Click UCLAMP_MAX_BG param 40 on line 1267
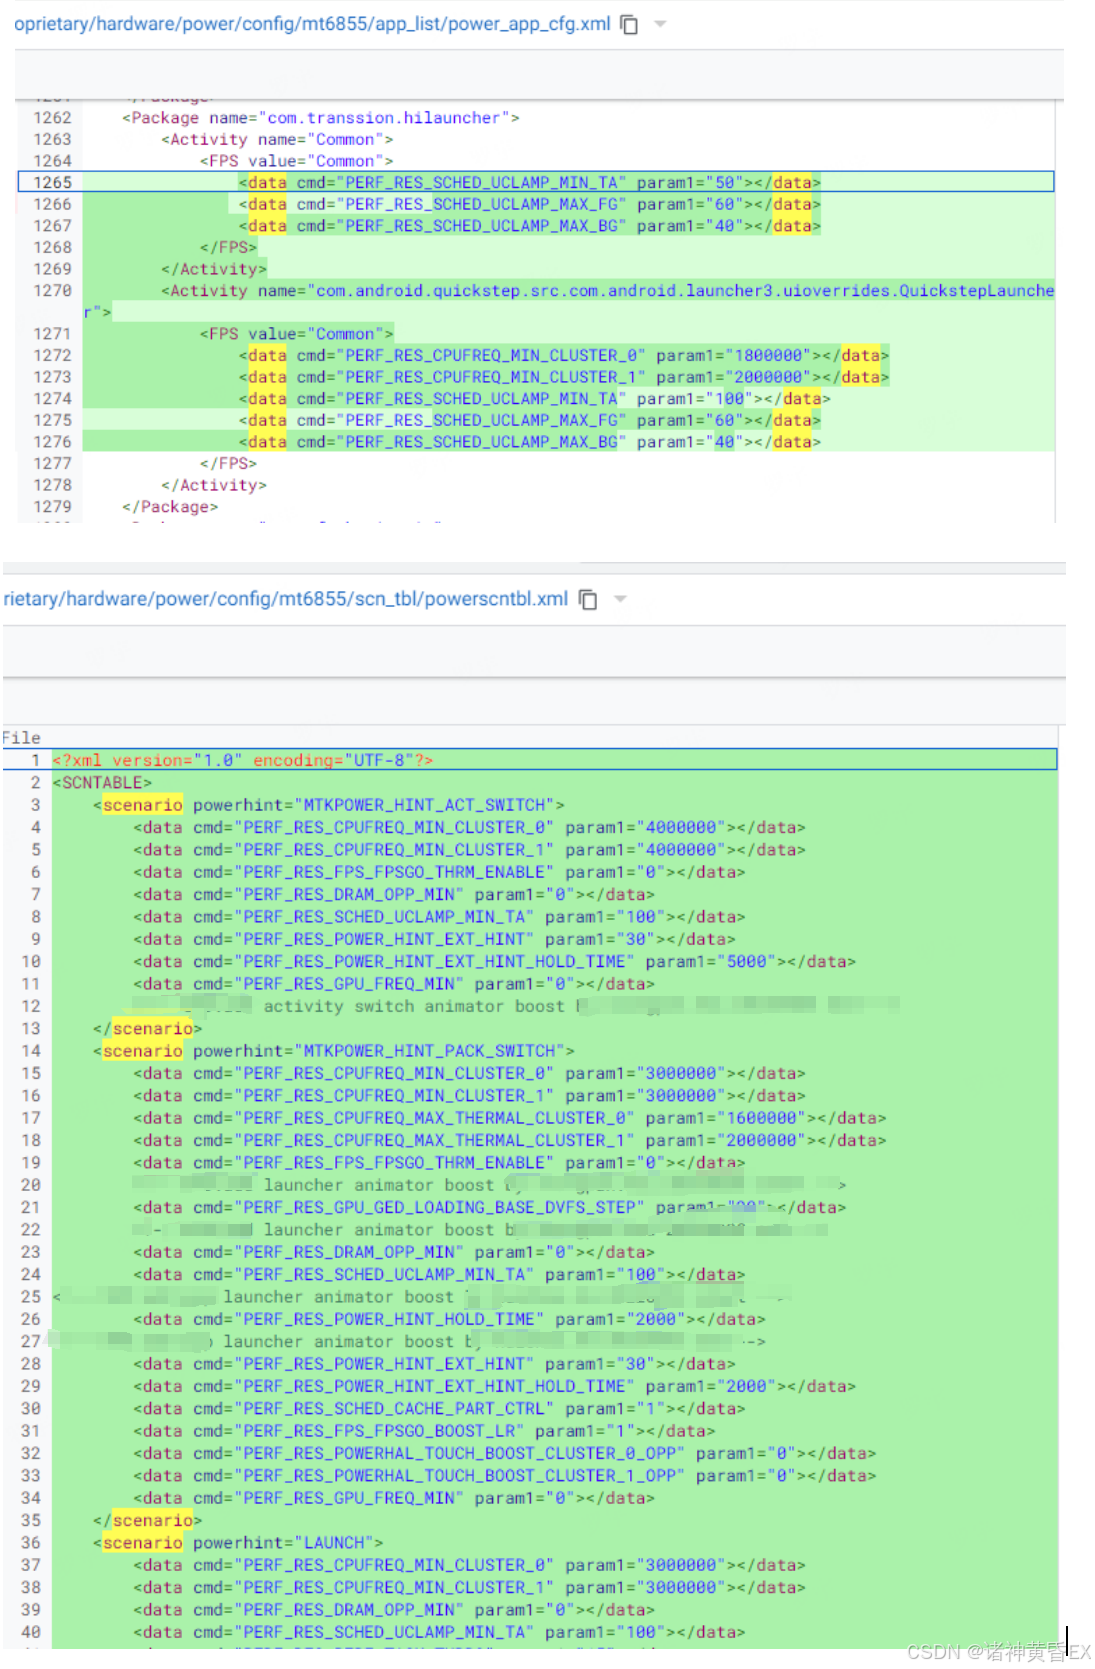The width and height of the screenshot is (1095, 1669). tap(529, 226)
